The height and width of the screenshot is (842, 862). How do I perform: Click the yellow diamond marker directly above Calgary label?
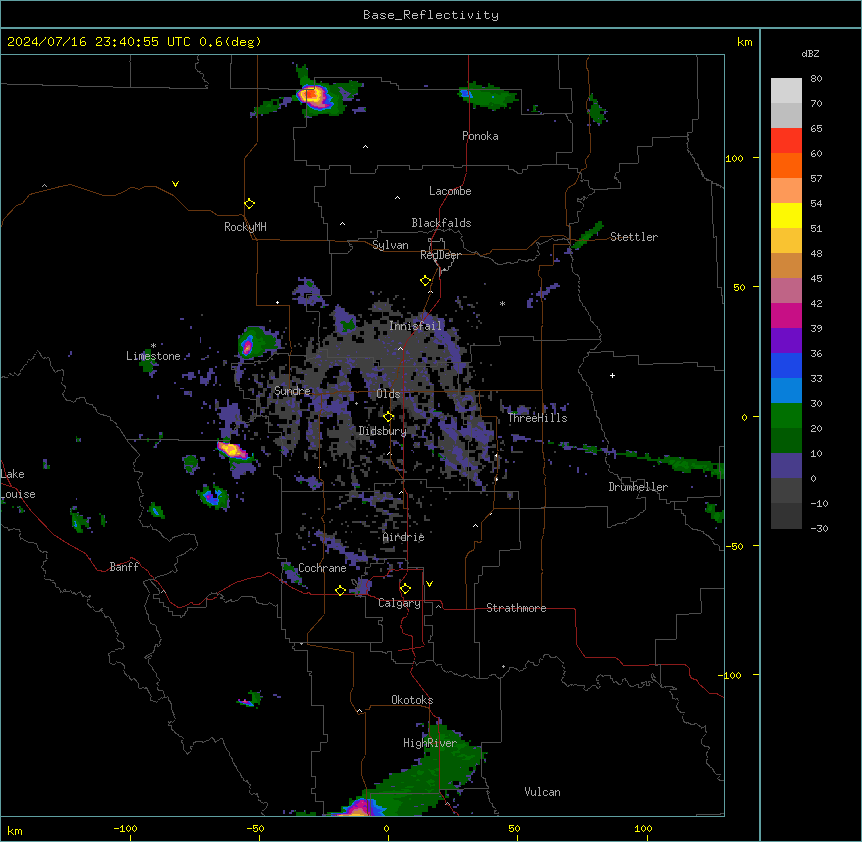point(405,589)
